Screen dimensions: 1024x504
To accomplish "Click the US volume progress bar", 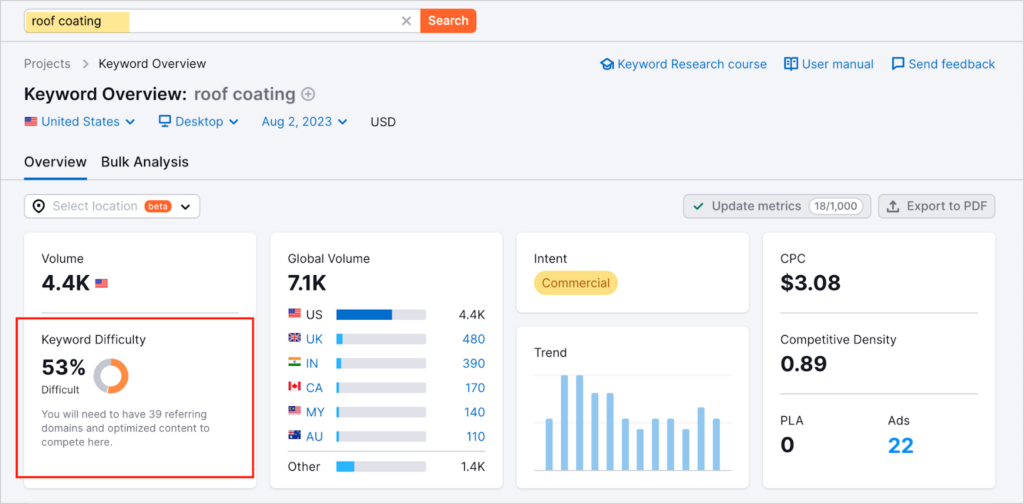I will (381, 315).
